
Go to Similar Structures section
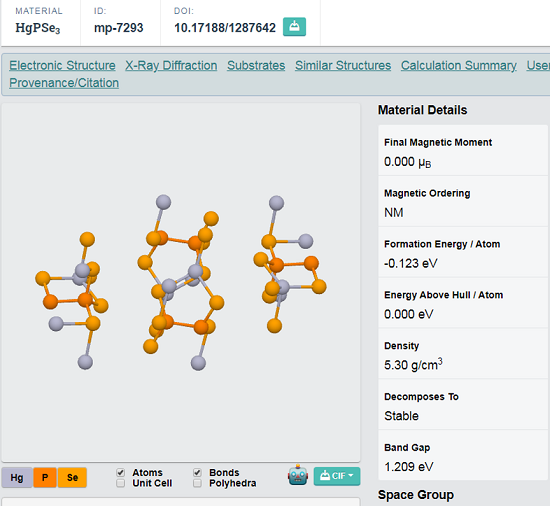(x=343, y=65)
